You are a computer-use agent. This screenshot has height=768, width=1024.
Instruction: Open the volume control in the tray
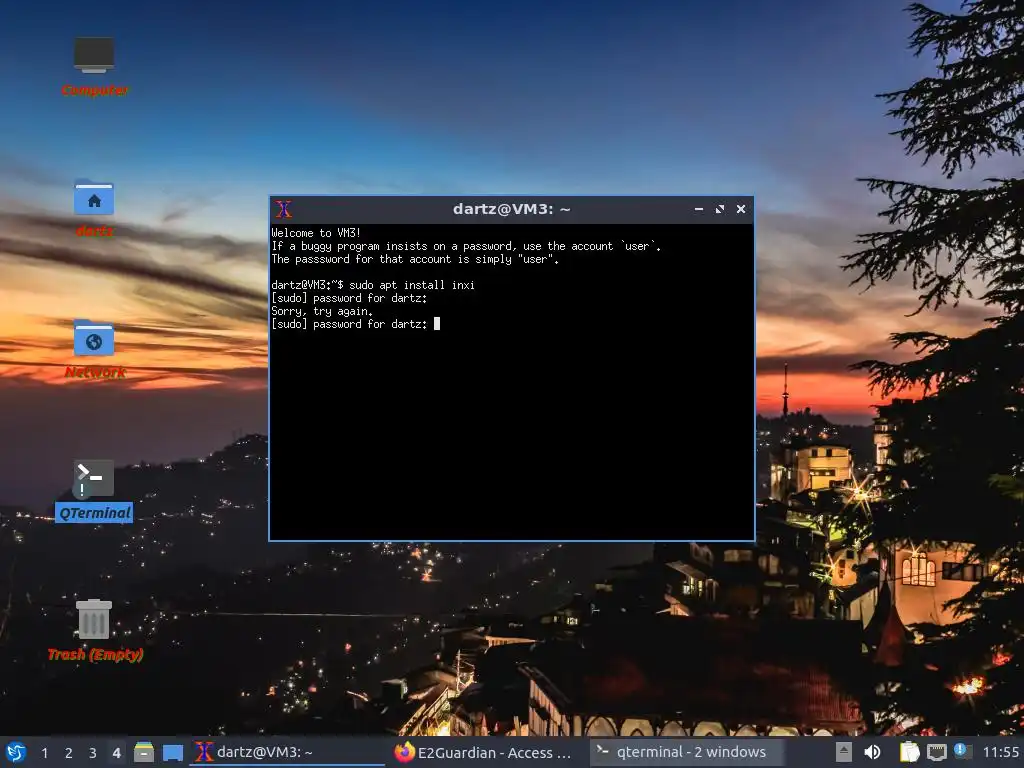tap(872, 752)
